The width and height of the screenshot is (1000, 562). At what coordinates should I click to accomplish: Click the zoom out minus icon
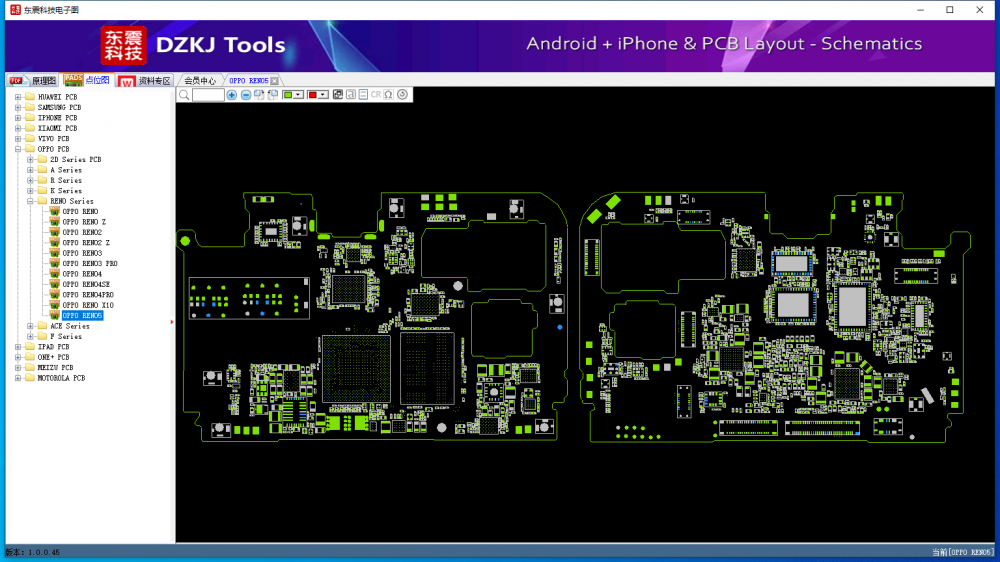click(x=246, y=95)
